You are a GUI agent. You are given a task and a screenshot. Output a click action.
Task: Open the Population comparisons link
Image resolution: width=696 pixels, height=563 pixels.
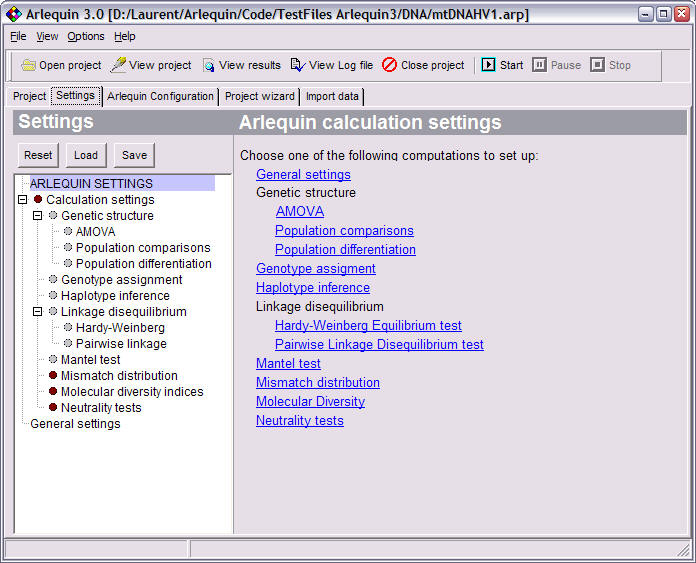click(x=344, y=230)
